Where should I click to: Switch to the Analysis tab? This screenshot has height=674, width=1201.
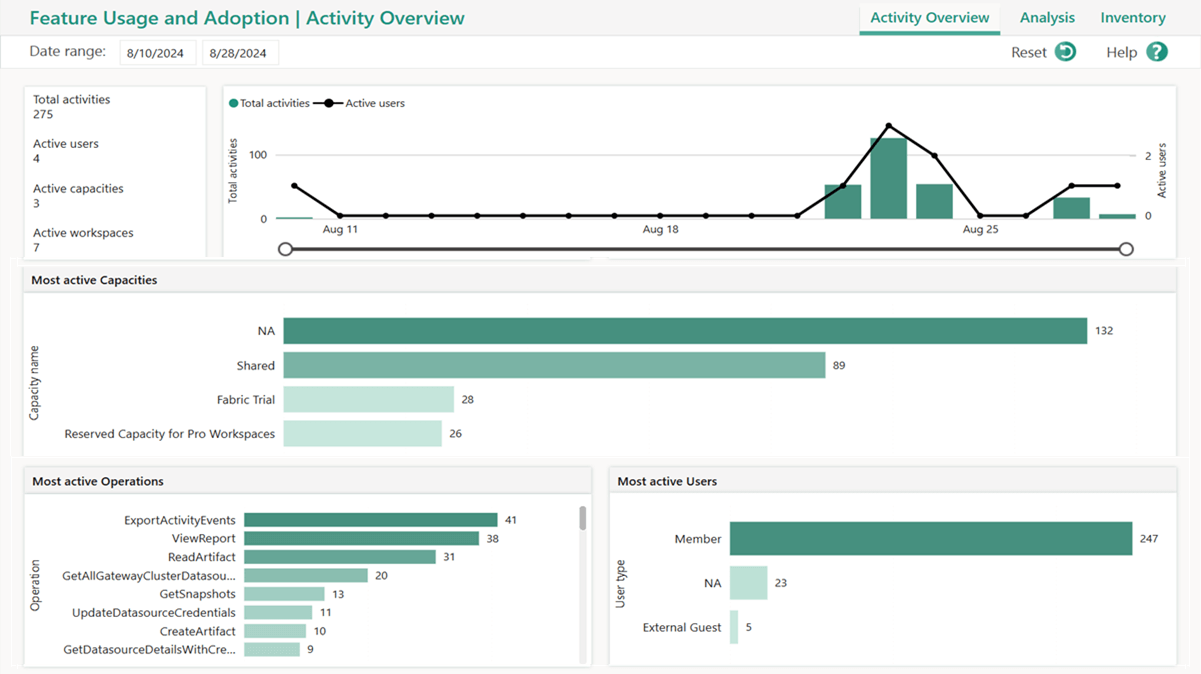click(1047, 17)
